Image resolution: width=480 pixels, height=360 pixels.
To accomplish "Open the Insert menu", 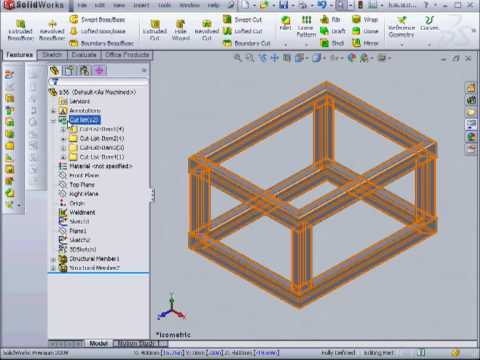I will (x=141, y=5).
